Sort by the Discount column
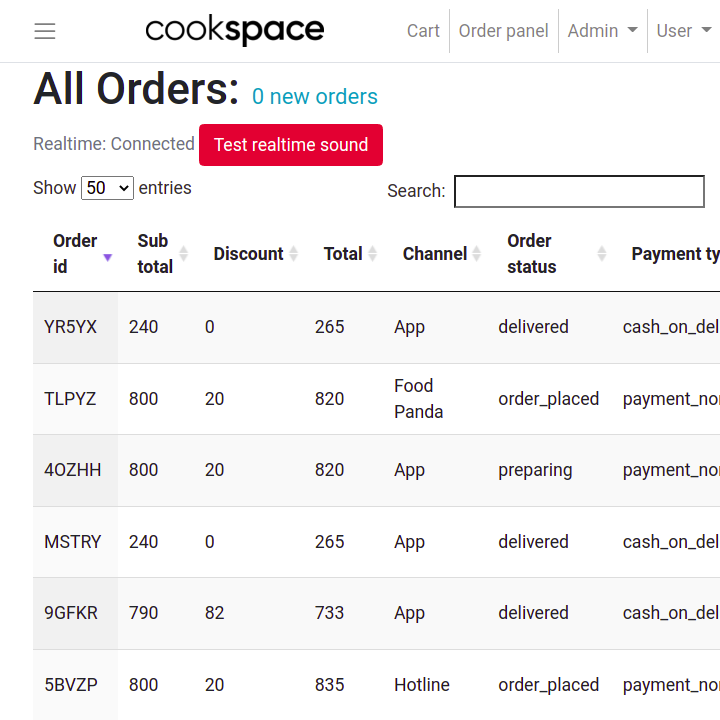The width and height of the screenshot is (720, 720). 248,253
